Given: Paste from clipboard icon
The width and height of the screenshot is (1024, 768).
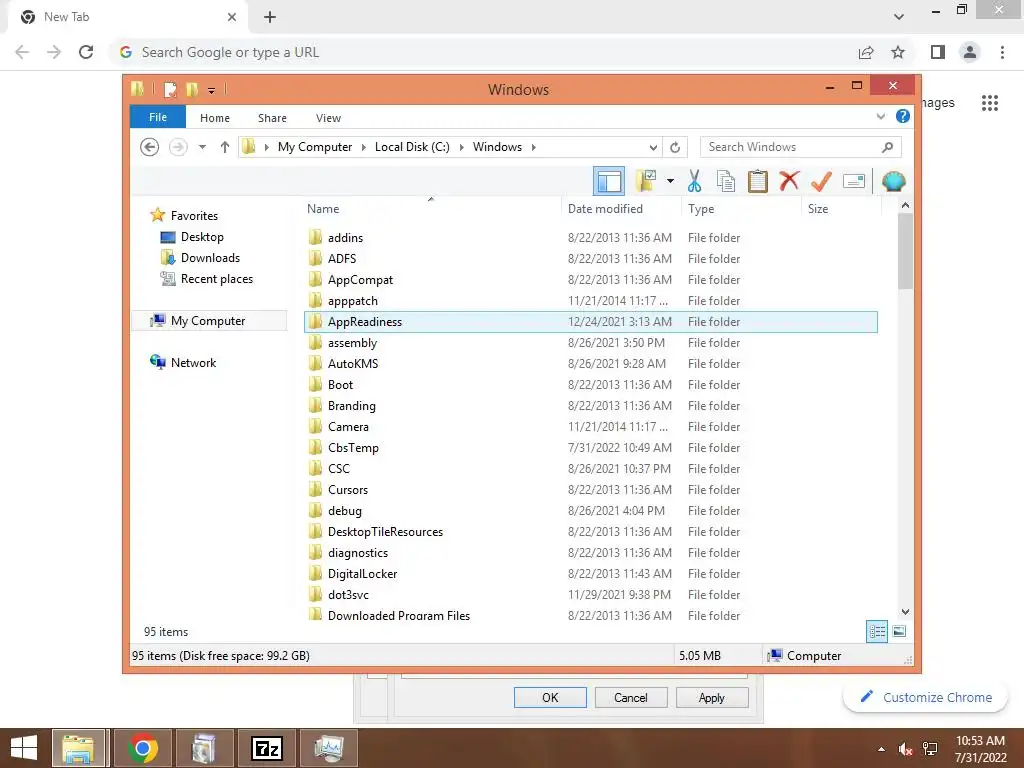Looking at the screenshot, I should (758, 181).
